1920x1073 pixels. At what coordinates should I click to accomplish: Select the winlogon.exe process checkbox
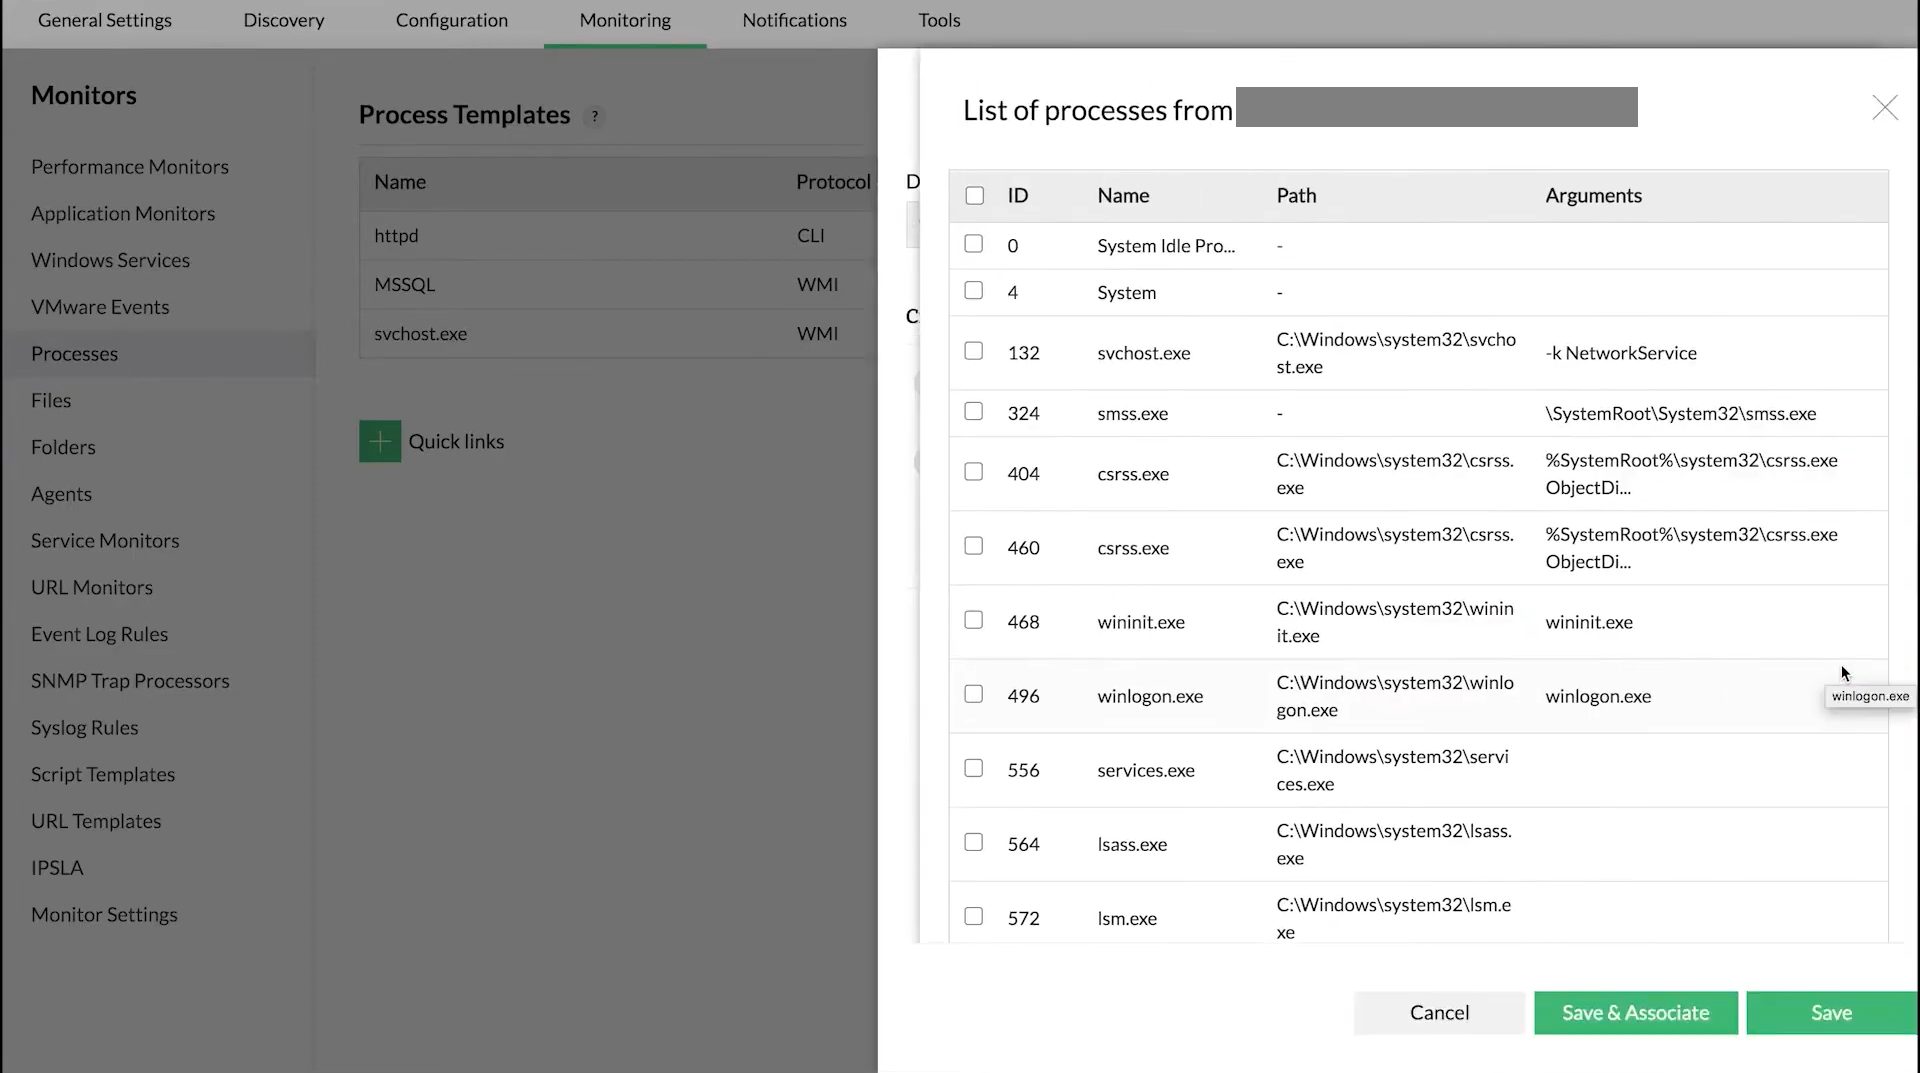(x=973, y=695)
